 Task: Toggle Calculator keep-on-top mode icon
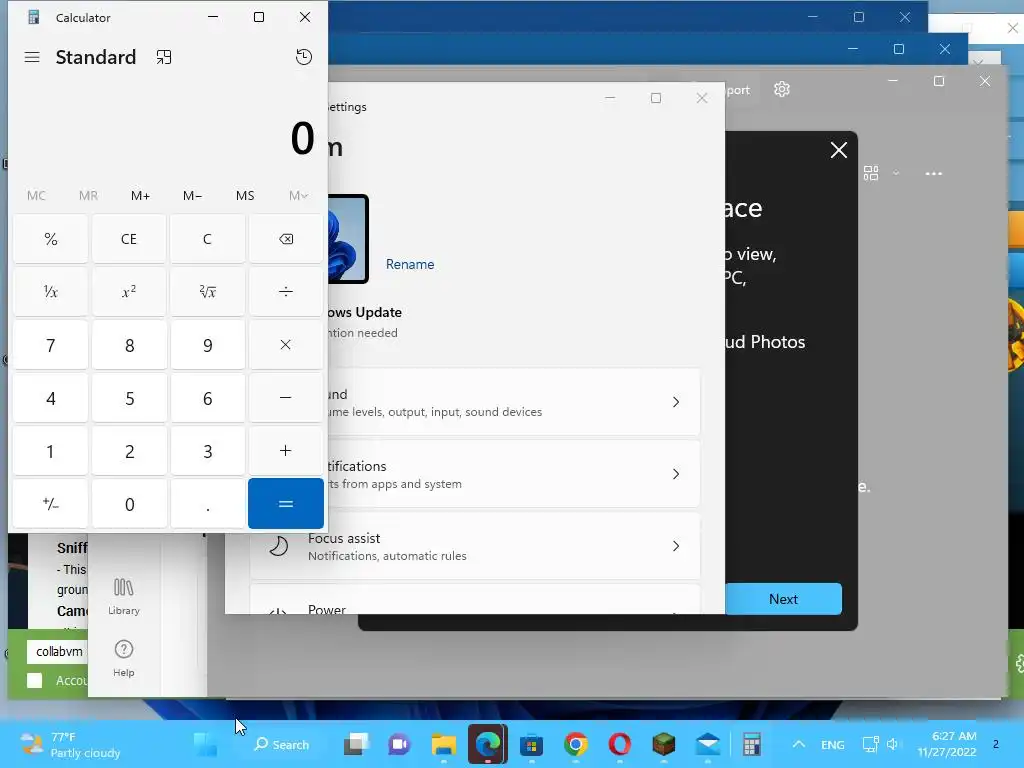[164, 57]
